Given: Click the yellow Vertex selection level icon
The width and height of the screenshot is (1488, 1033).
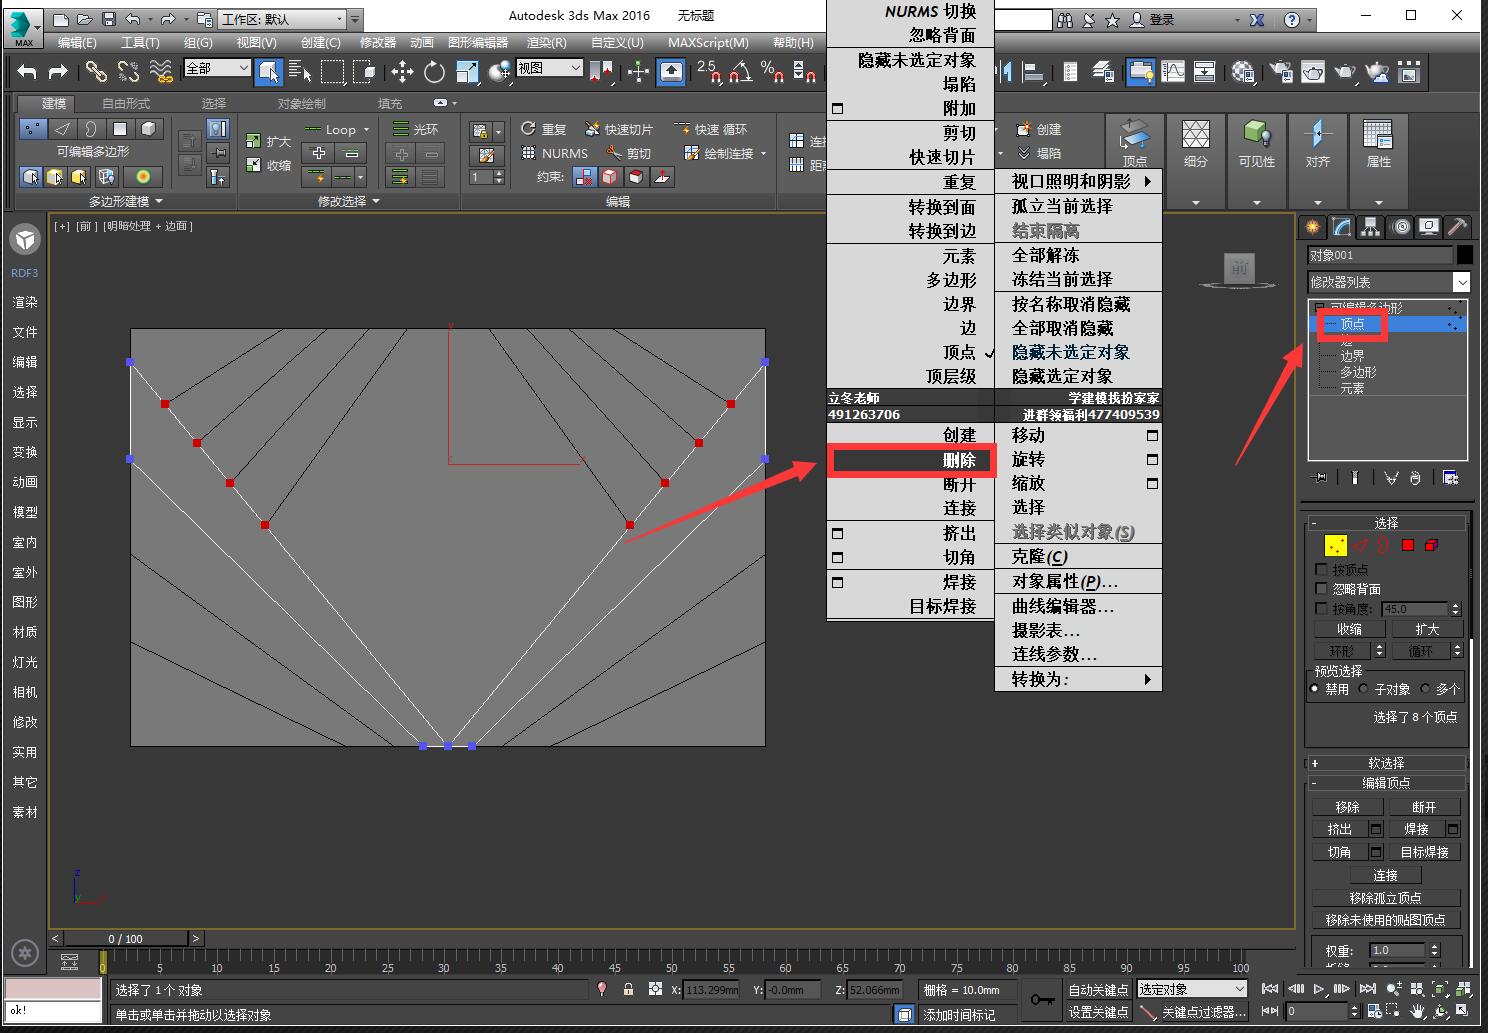Looking at the screenshot, I should tap(1335, 545).
